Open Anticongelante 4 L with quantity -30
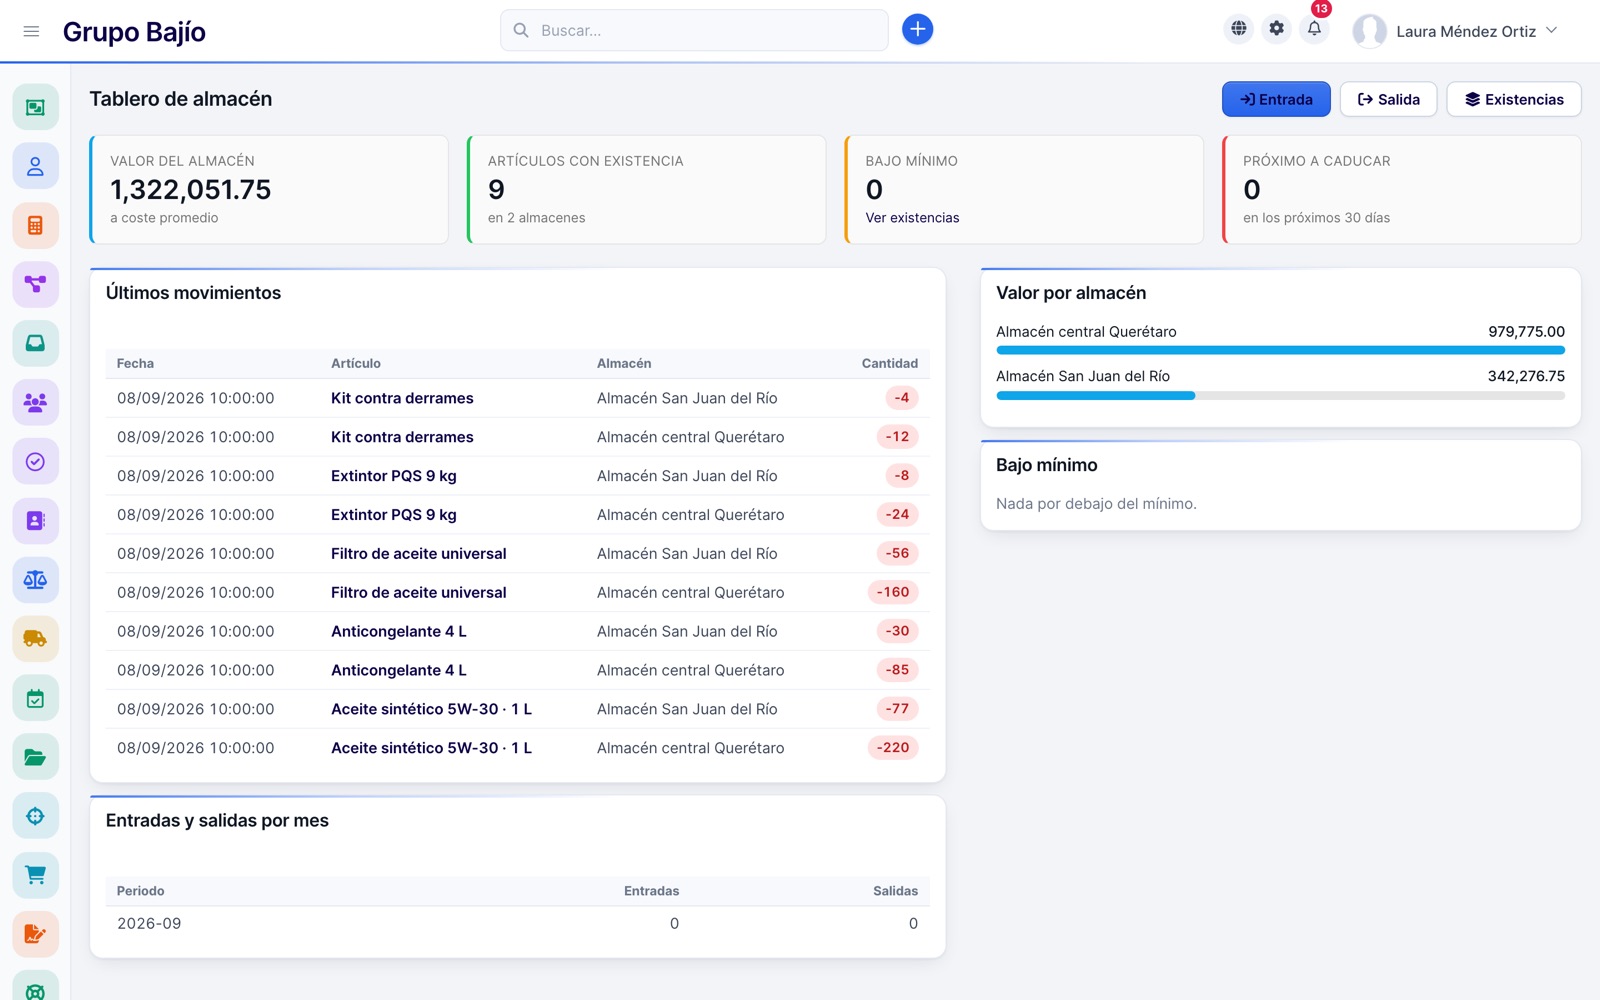This screenshot has height=1000, width=1600. click(399, 632)
